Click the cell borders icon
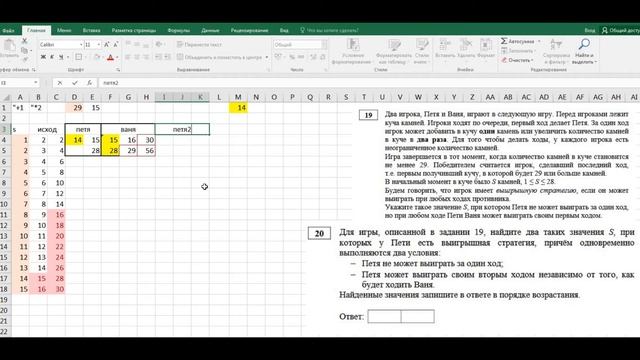 click(x=78, y=57)
